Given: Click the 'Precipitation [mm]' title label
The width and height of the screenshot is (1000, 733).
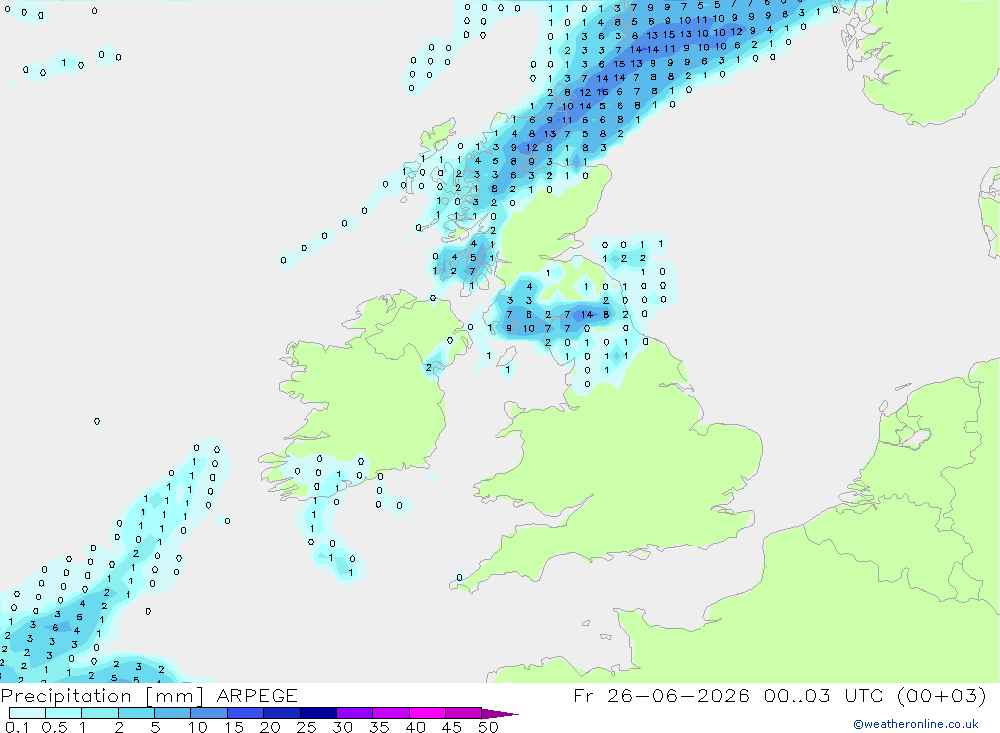Looking at the screenshot, I should (102, 696).
